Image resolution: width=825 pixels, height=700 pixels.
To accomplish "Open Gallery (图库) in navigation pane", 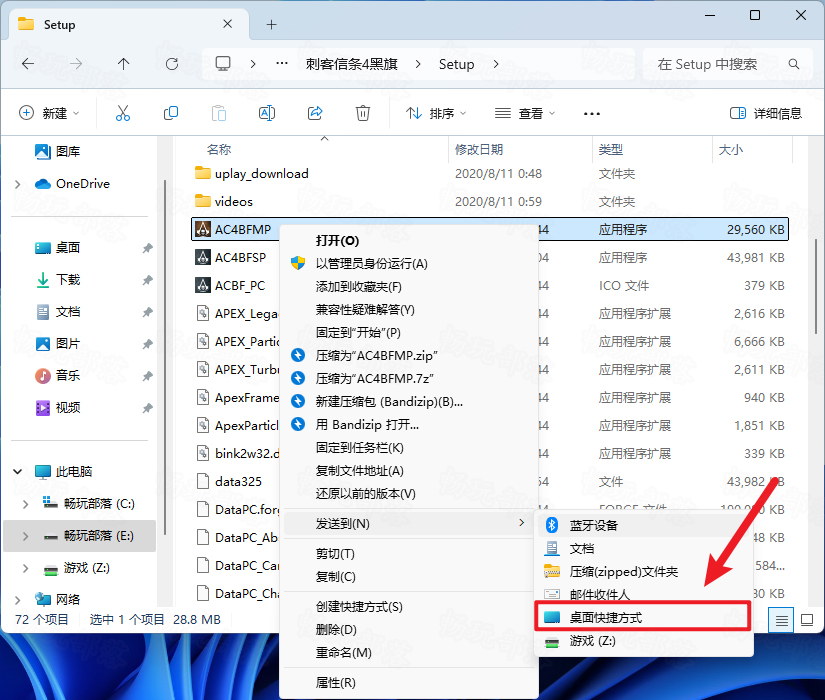I will [57, 152].
